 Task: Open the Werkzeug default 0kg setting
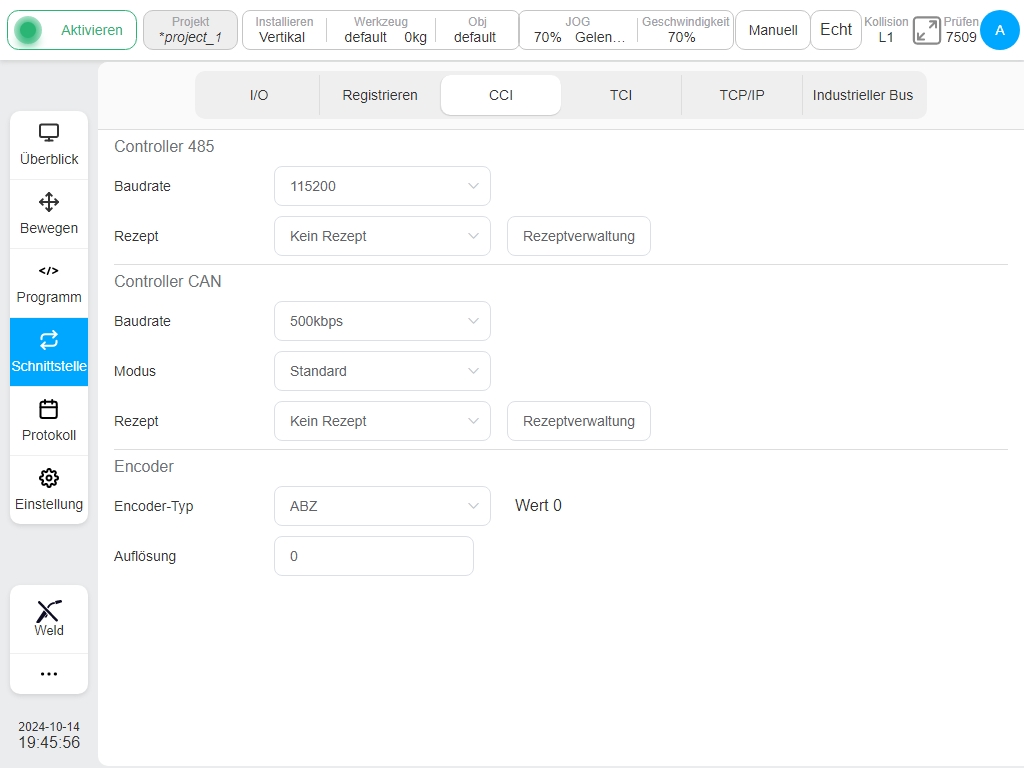click(x=383, y=30)
